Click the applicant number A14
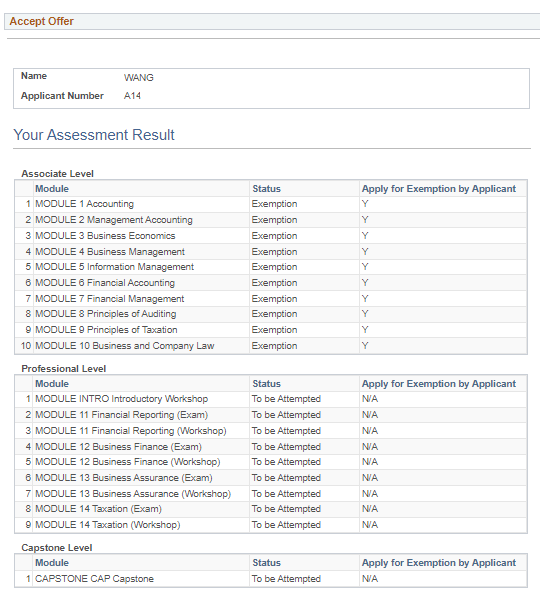 pos(132,96)
